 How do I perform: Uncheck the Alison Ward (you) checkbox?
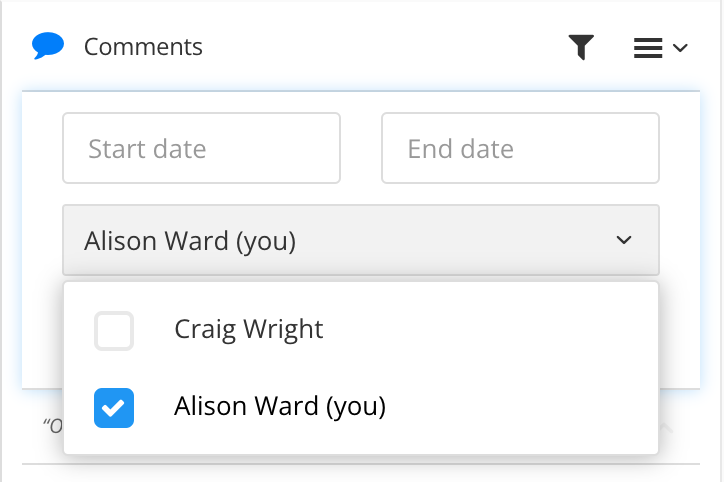[x=114, y=407]
